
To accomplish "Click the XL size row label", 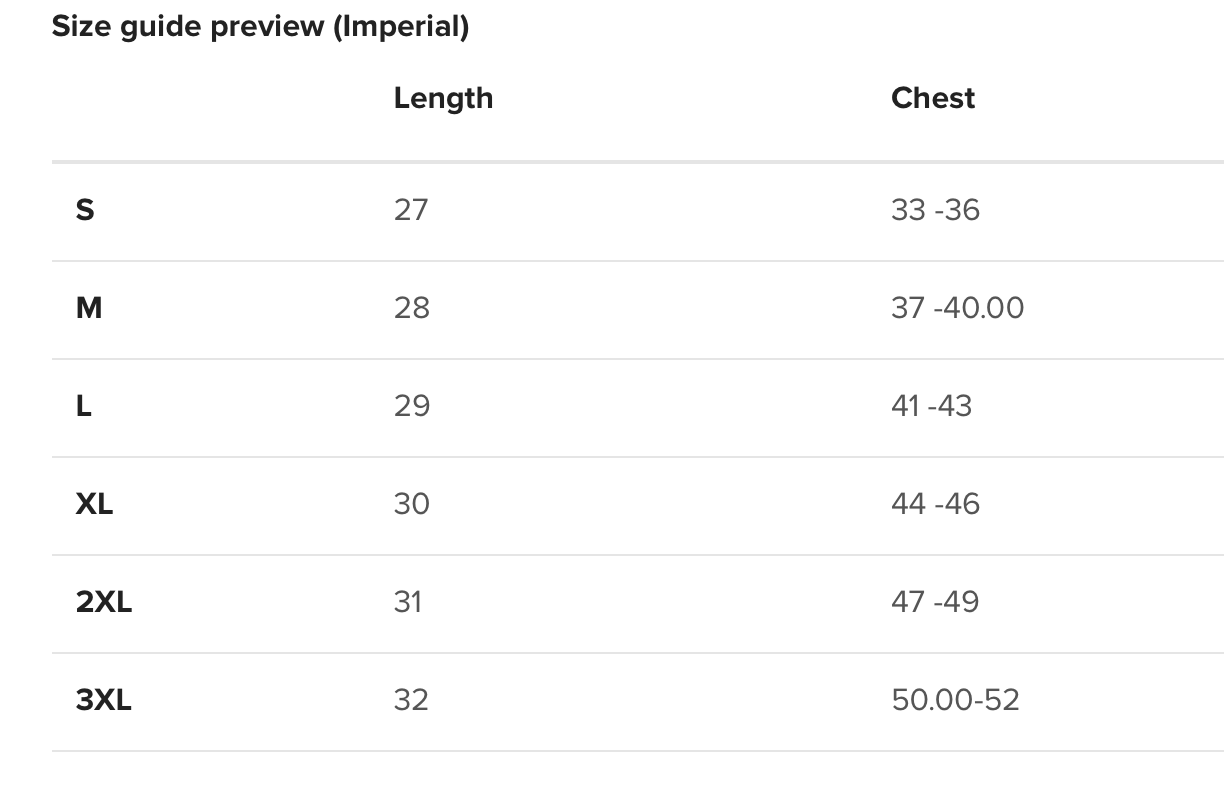I will point(94,504).
